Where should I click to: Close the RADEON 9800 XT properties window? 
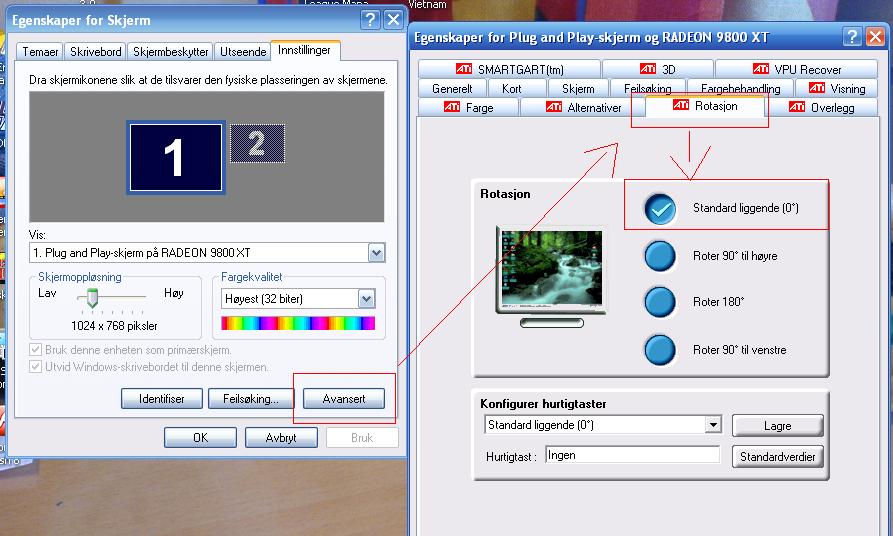point(875,37)
